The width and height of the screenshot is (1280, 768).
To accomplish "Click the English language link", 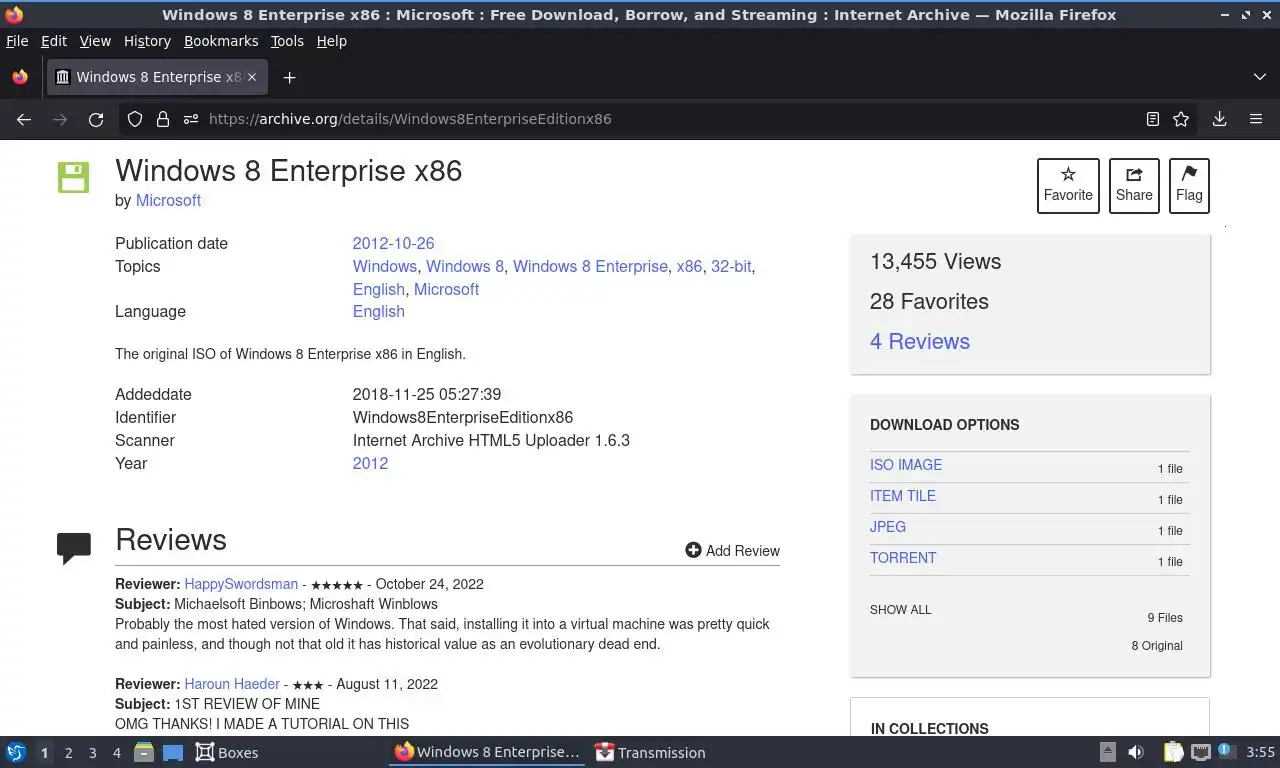I will pos(378,311).
